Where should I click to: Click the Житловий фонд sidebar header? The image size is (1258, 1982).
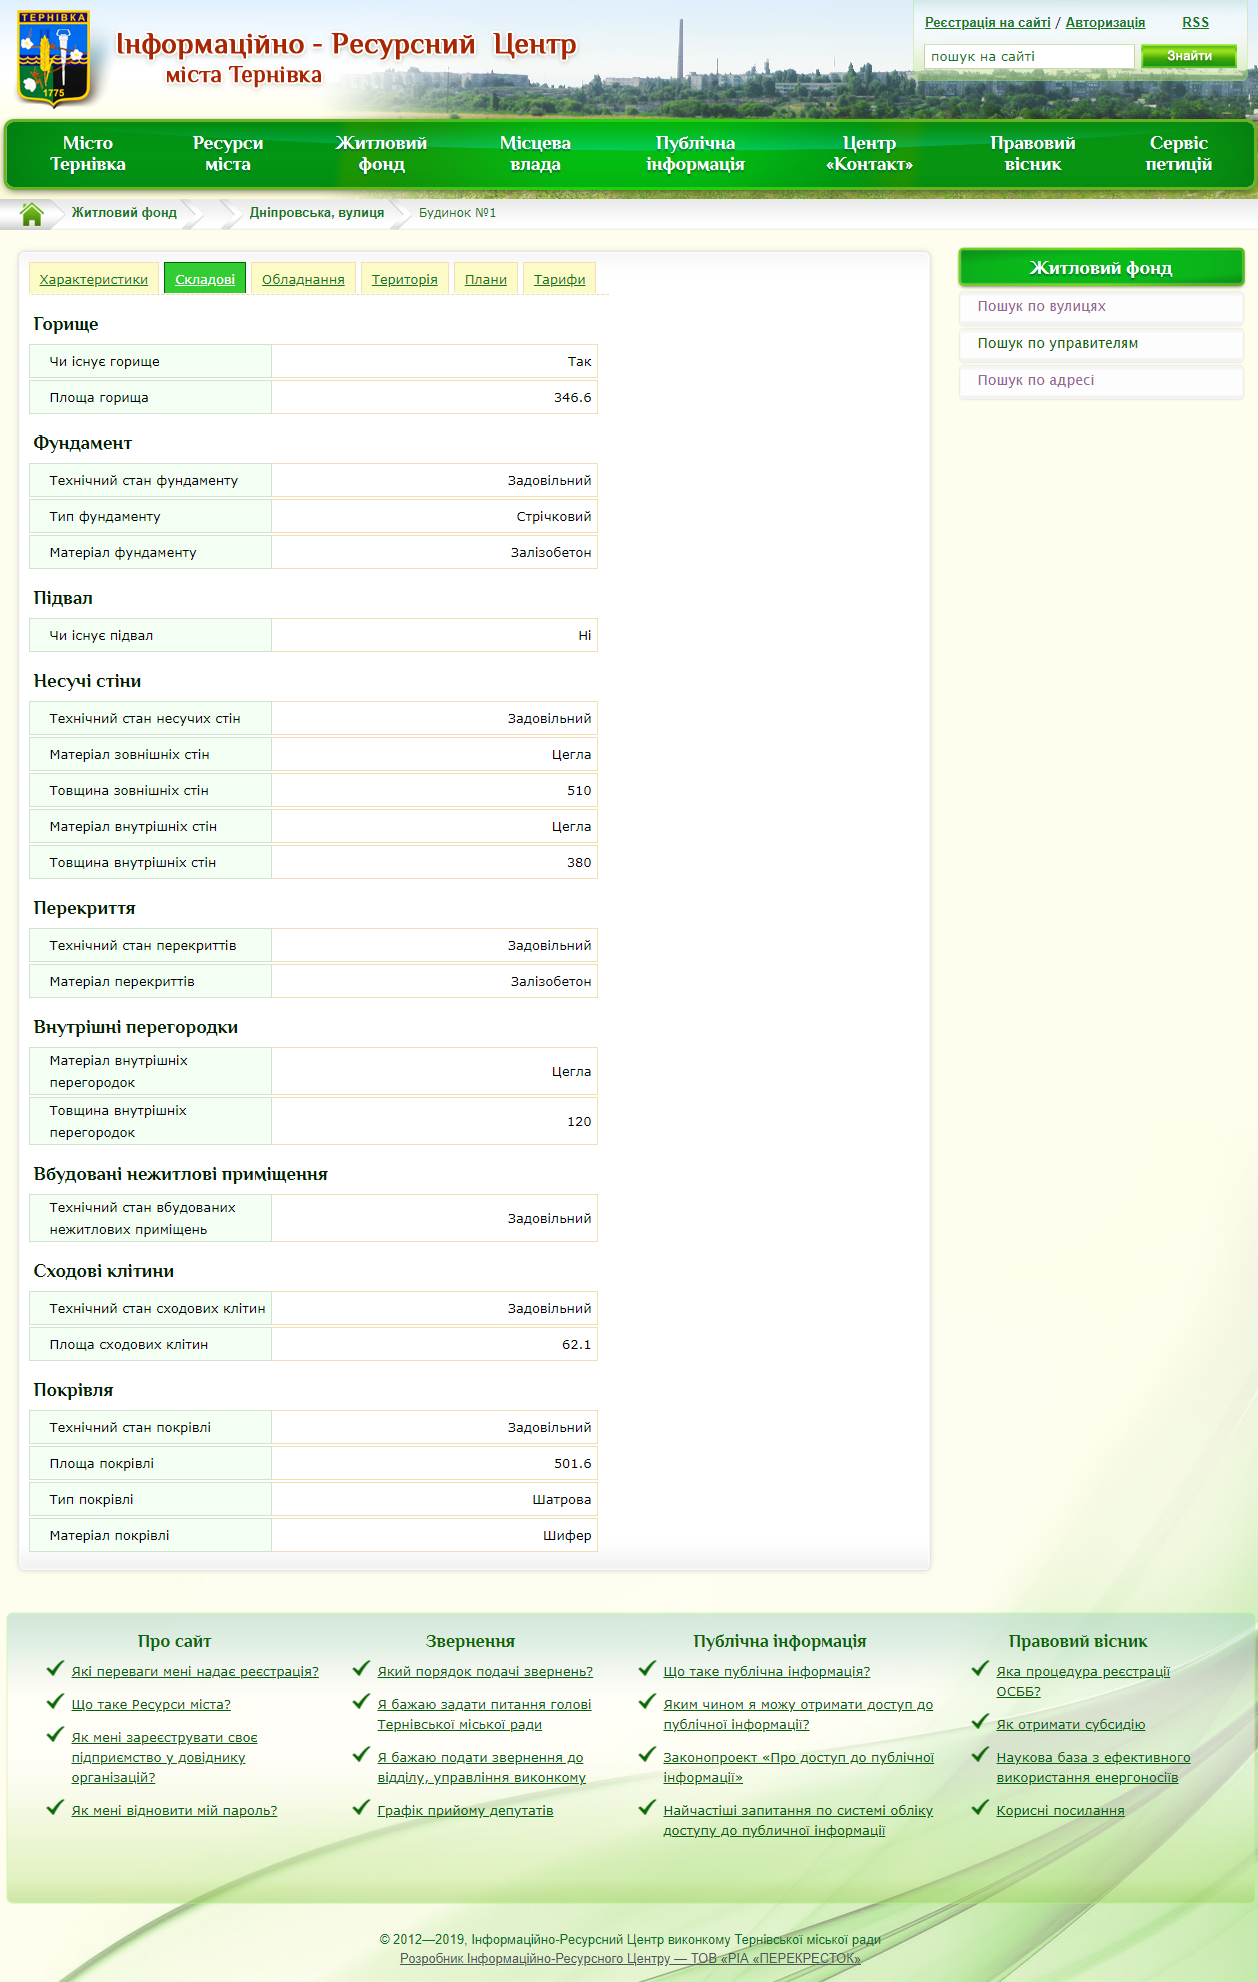click(x=1101, y=267)
